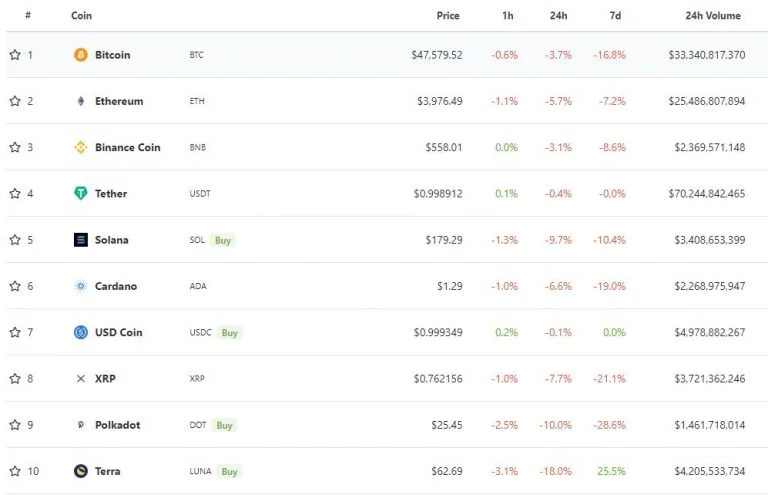
Task: Sort table by Price column header
Action: coord(448,16)
